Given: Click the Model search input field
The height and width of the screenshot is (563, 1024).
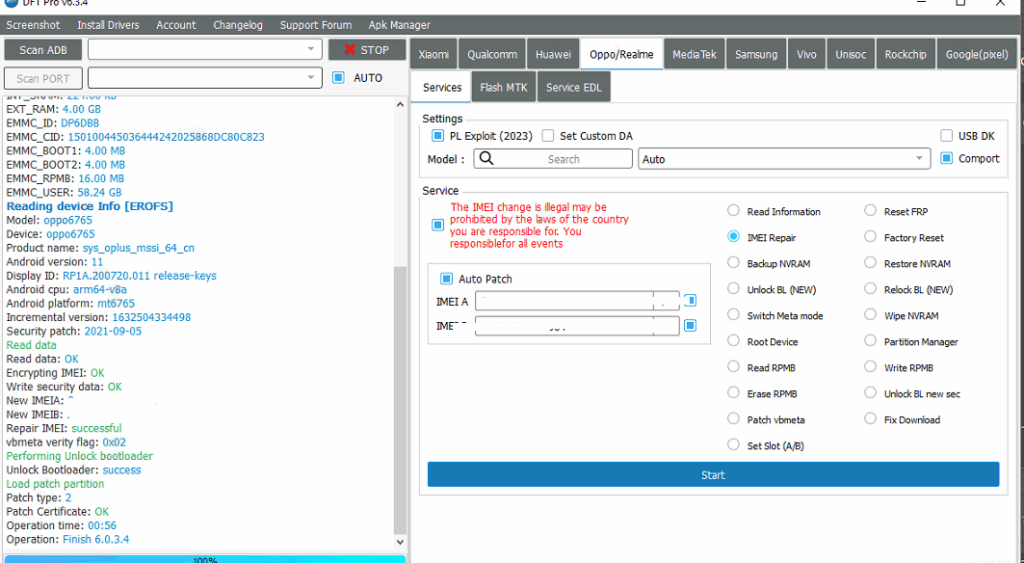Looking at the screenshot, I should [x=553, y=159].
